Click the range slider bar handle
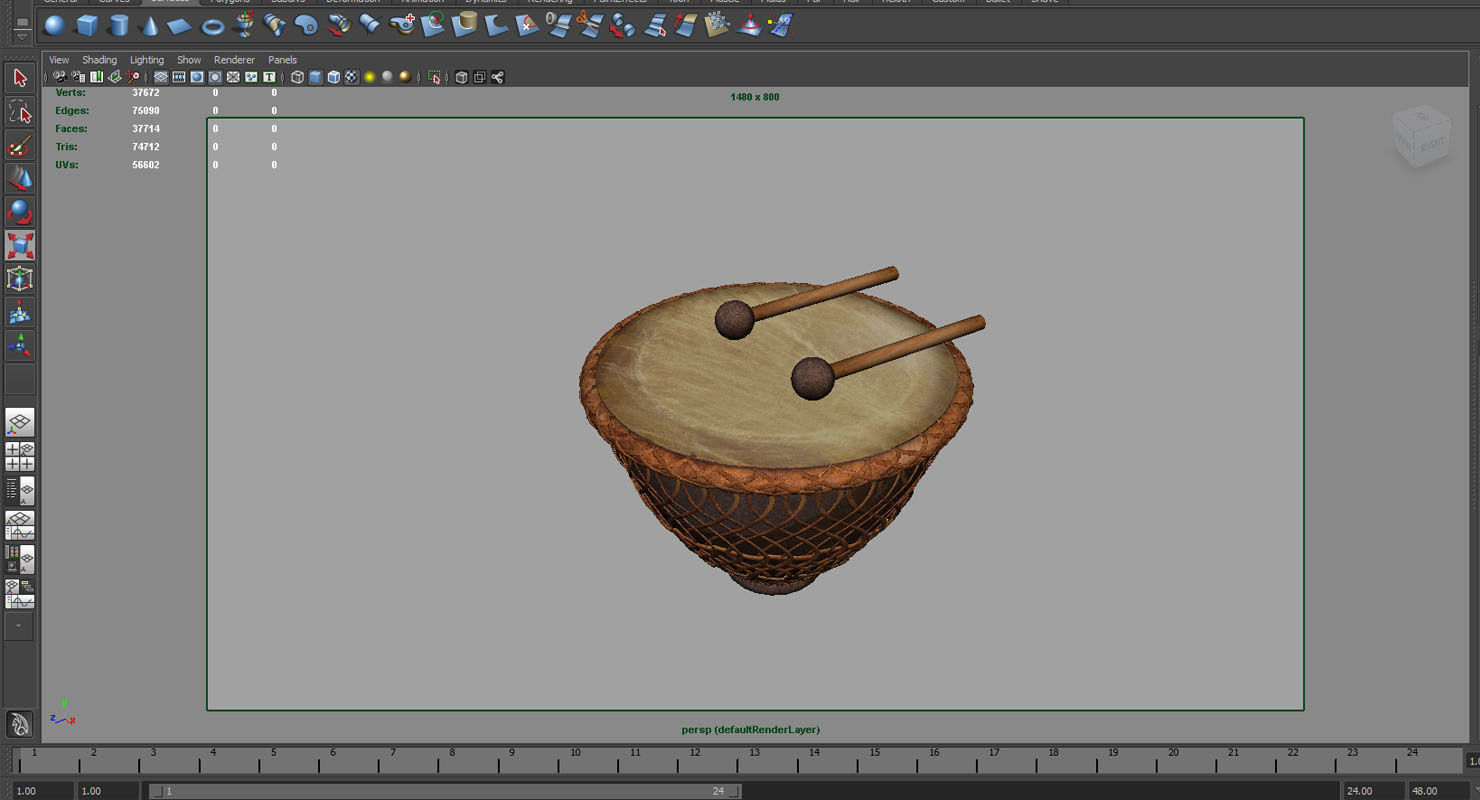The image size is (1480, 800). [445, 791]
